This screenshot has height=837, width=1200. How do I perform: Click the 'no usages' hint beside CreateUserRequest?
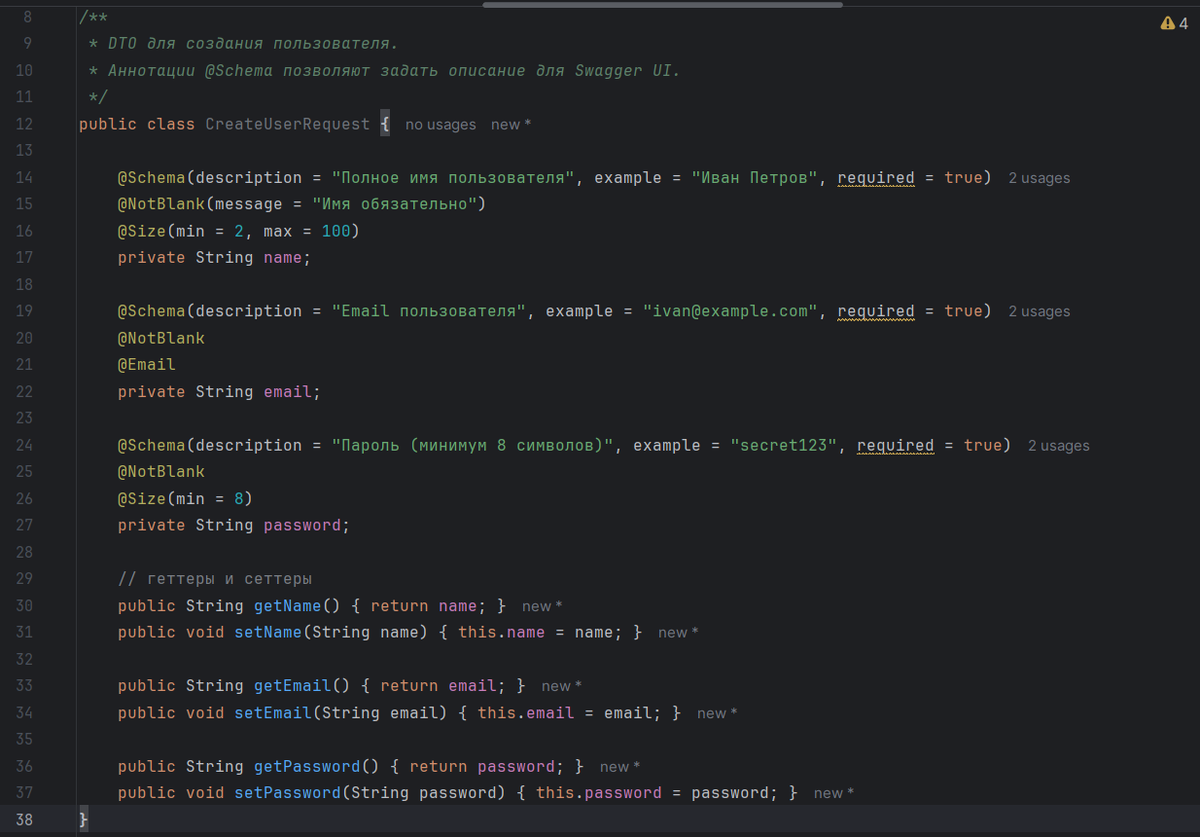[441, 124]
